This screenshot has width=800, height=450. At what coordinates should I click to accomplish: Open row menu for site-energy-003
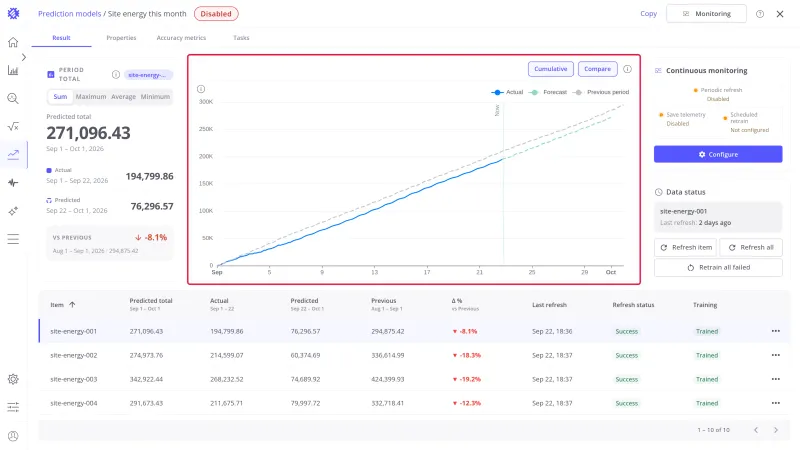click(776, 379)
